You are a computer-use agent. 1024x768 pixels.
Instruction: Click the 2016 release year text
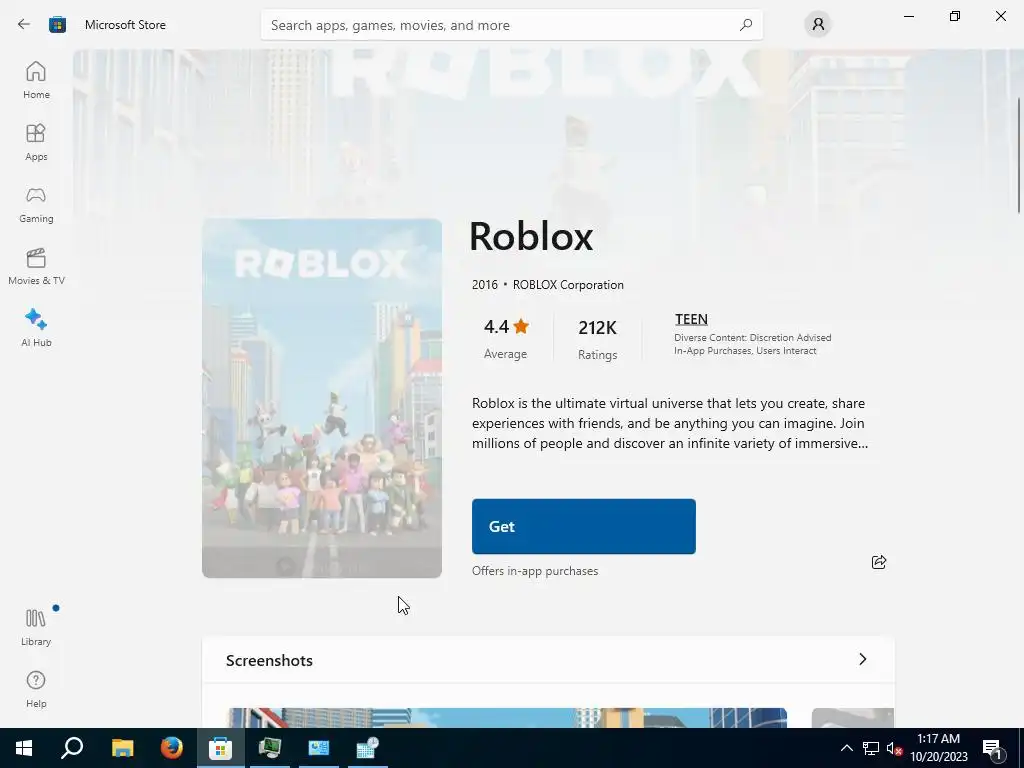point(485,285)
